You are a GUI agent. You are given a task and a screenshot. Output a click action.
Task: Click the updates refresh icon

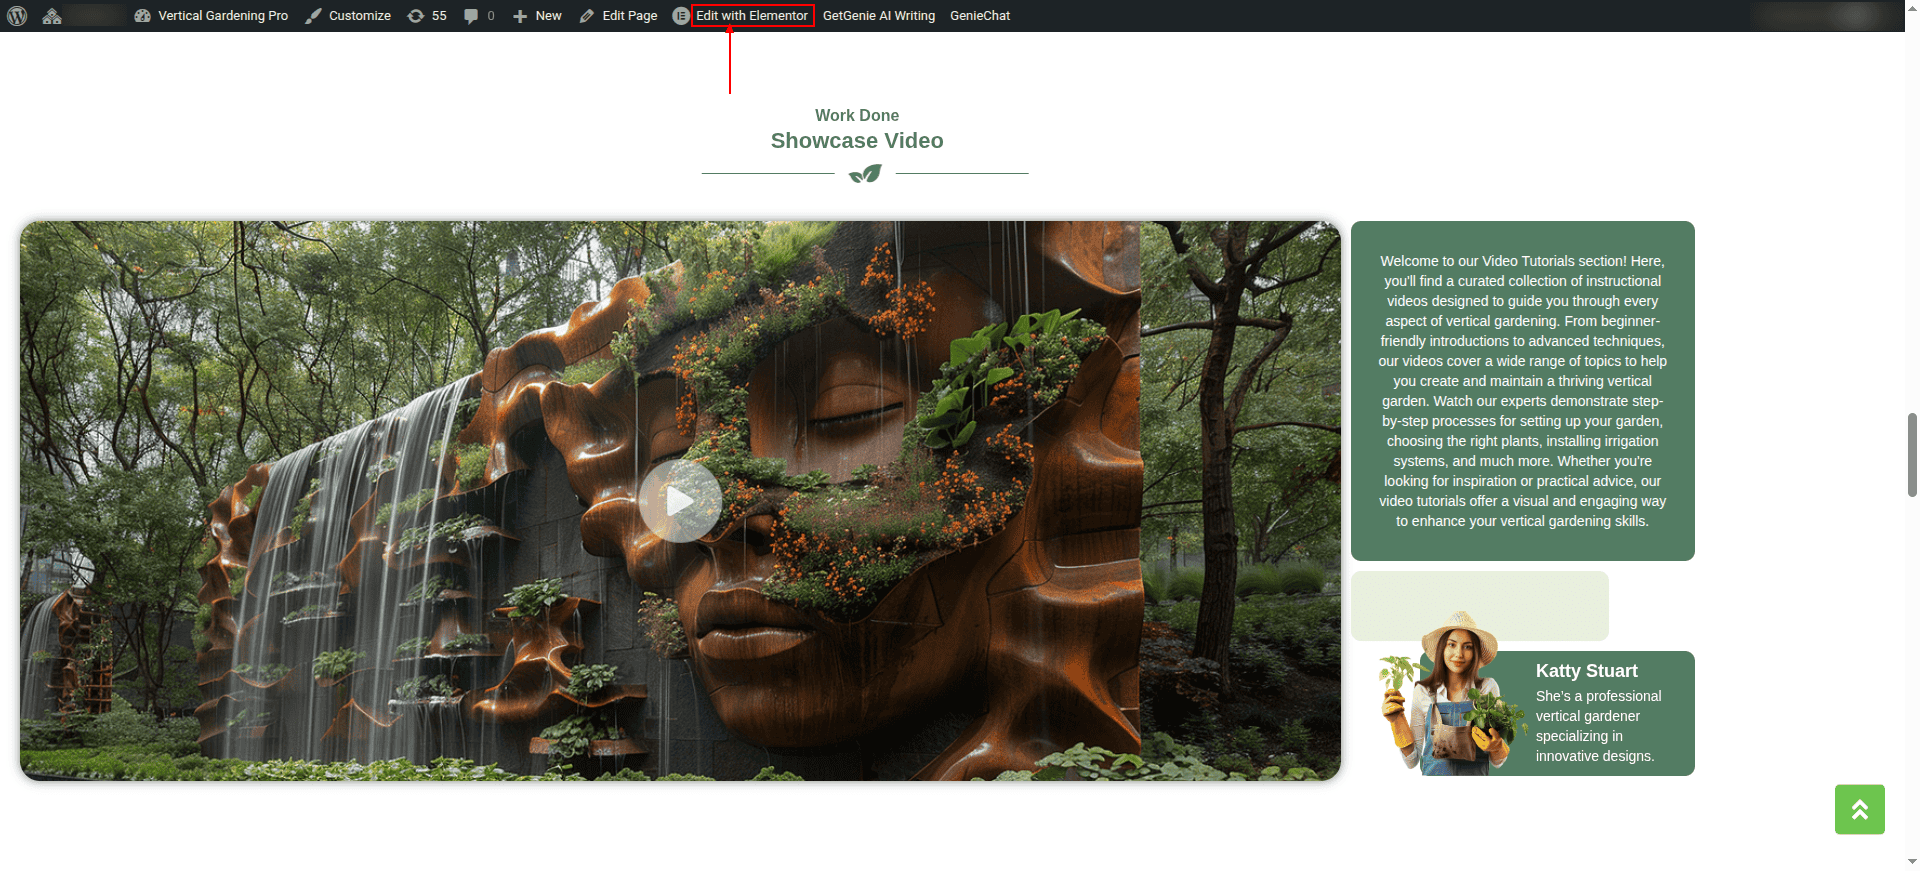pyautogui.click(x=415, y=16)
